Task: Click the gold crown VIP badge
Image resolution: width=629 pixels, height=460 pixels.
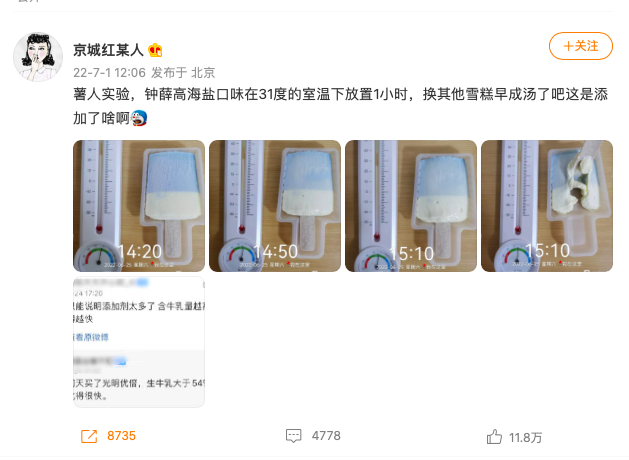Action: (x=155, y=50)
